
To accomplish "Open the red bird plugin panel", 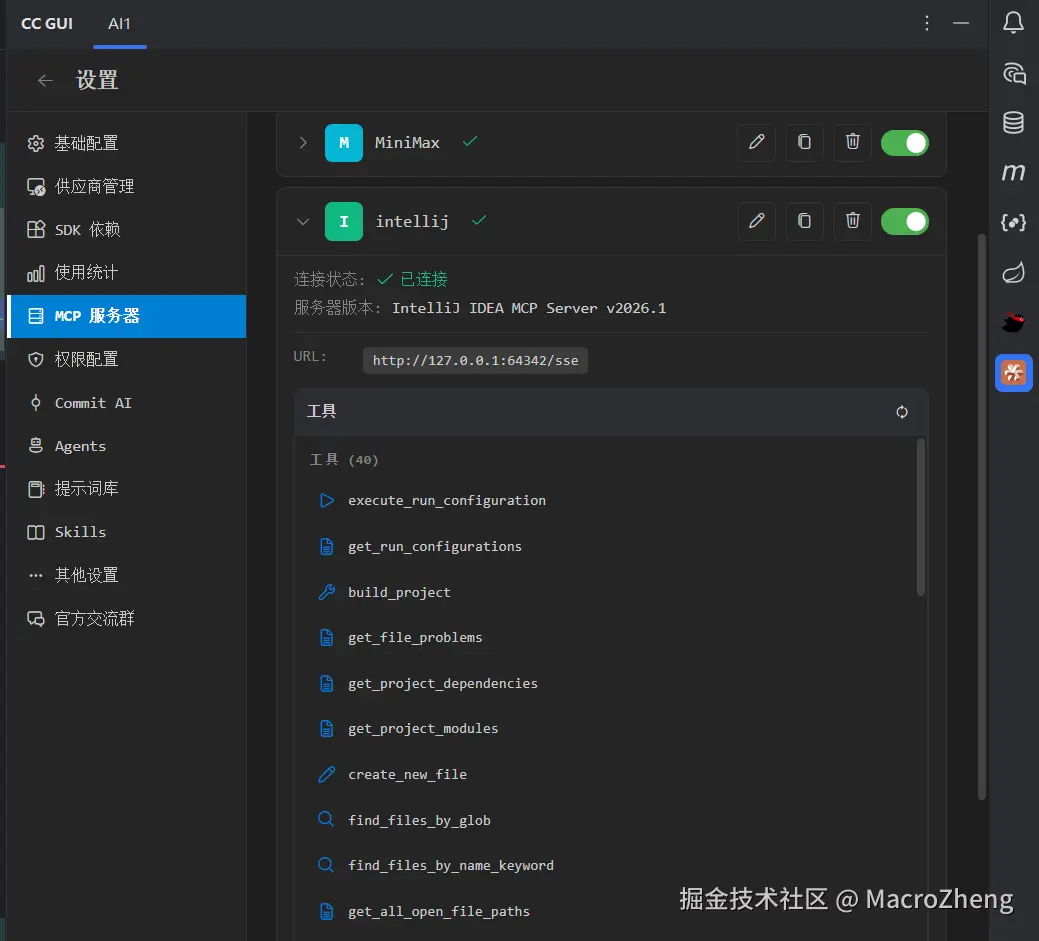I will pos(1013,323).
